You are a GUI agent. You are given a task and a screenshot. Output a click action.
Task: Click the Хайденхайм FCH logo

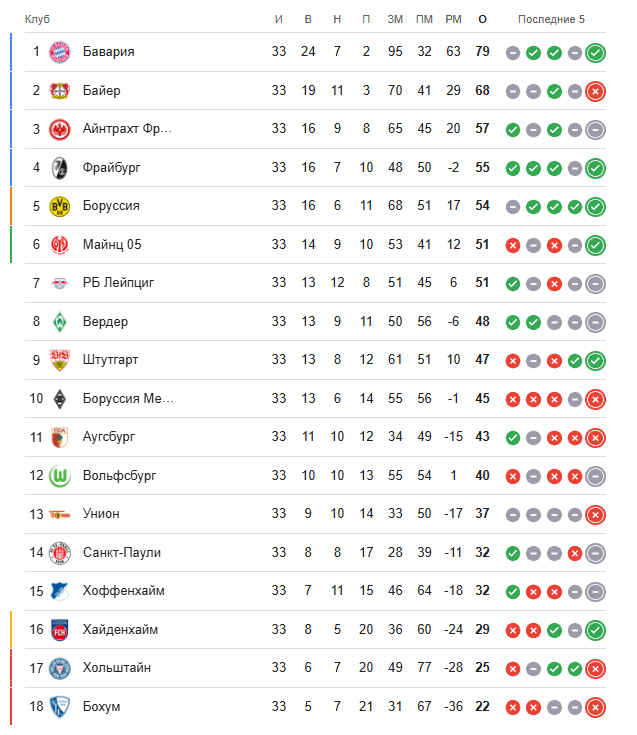(60, 630)
